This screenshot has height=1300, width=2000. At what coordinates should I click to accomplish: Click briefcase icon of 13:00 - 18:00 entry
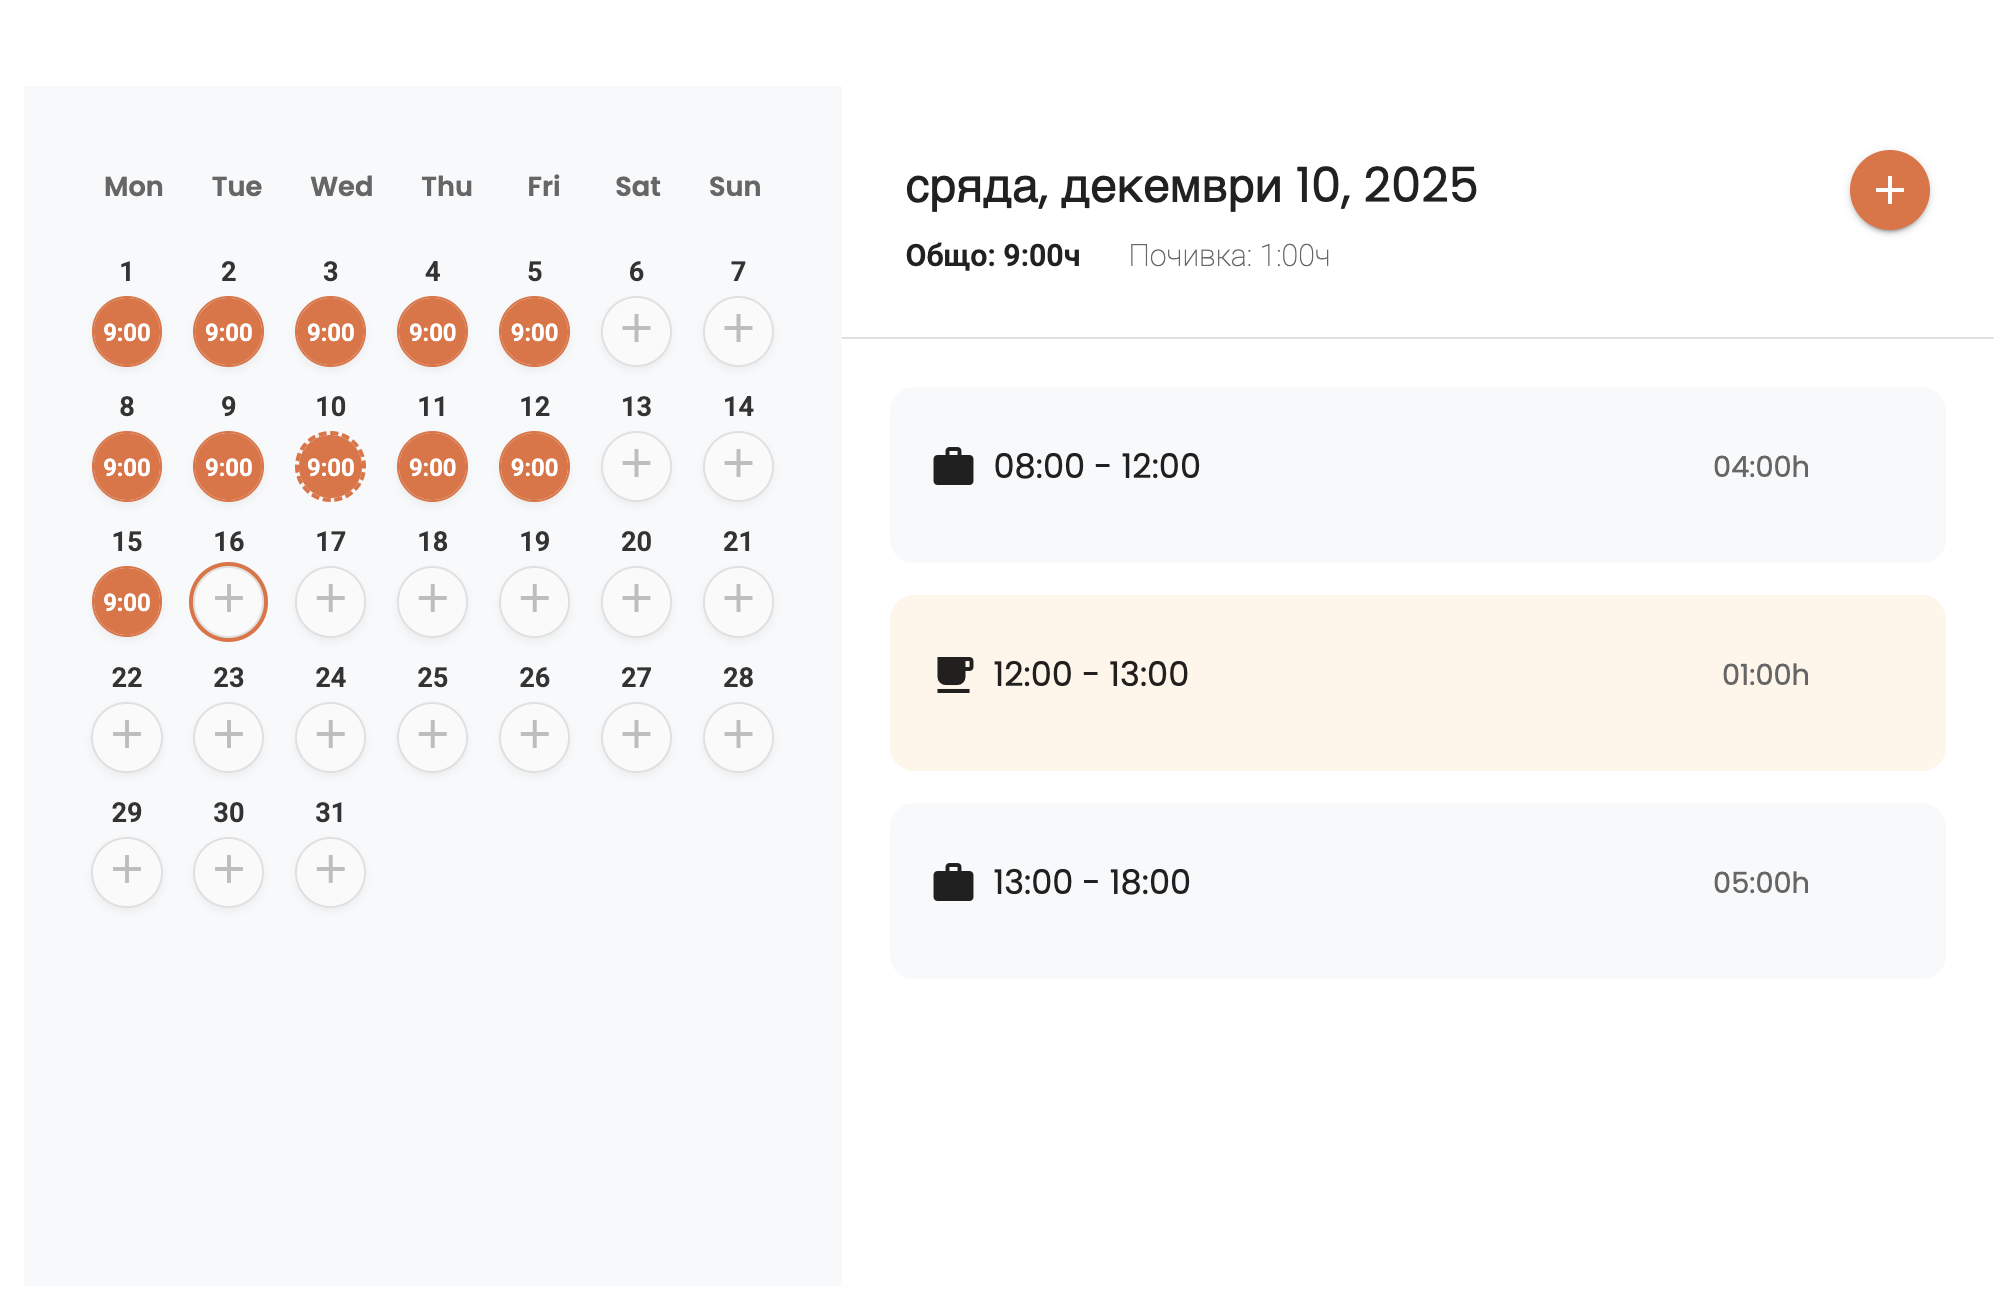(x=953, y=882)
